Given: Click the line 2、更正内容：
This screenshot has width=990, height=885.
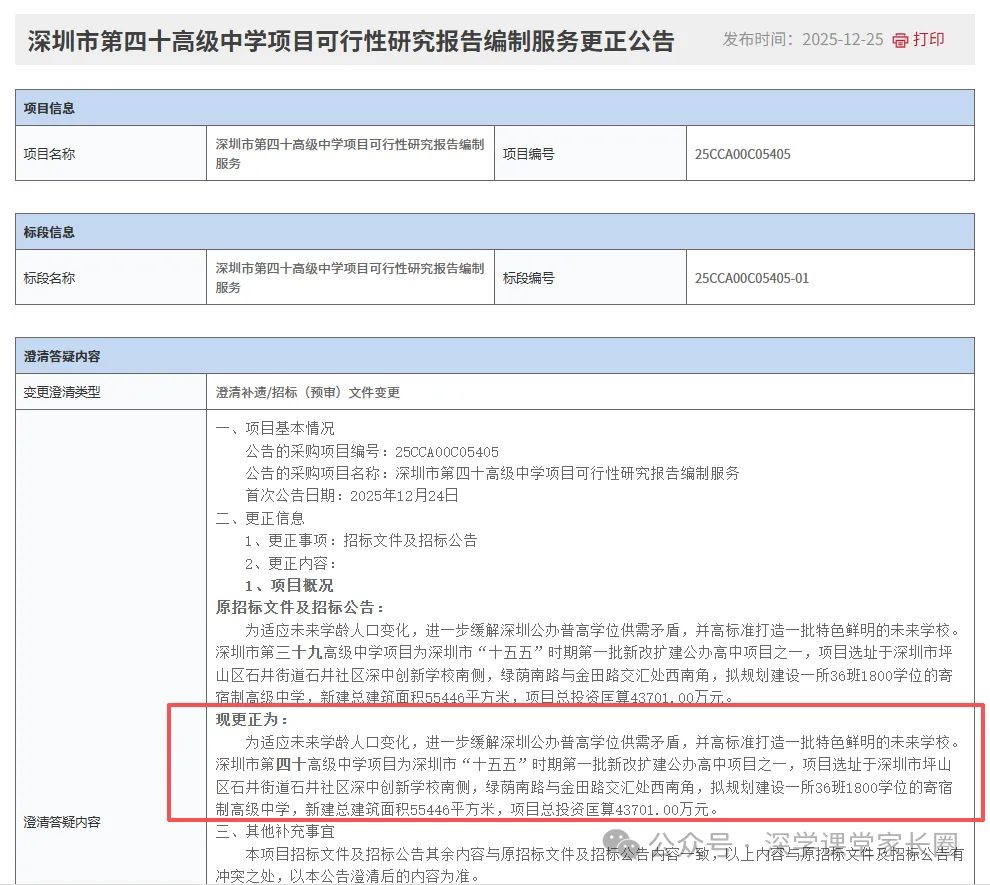Looking at the screenshot, I should click(x=290, y=563).
